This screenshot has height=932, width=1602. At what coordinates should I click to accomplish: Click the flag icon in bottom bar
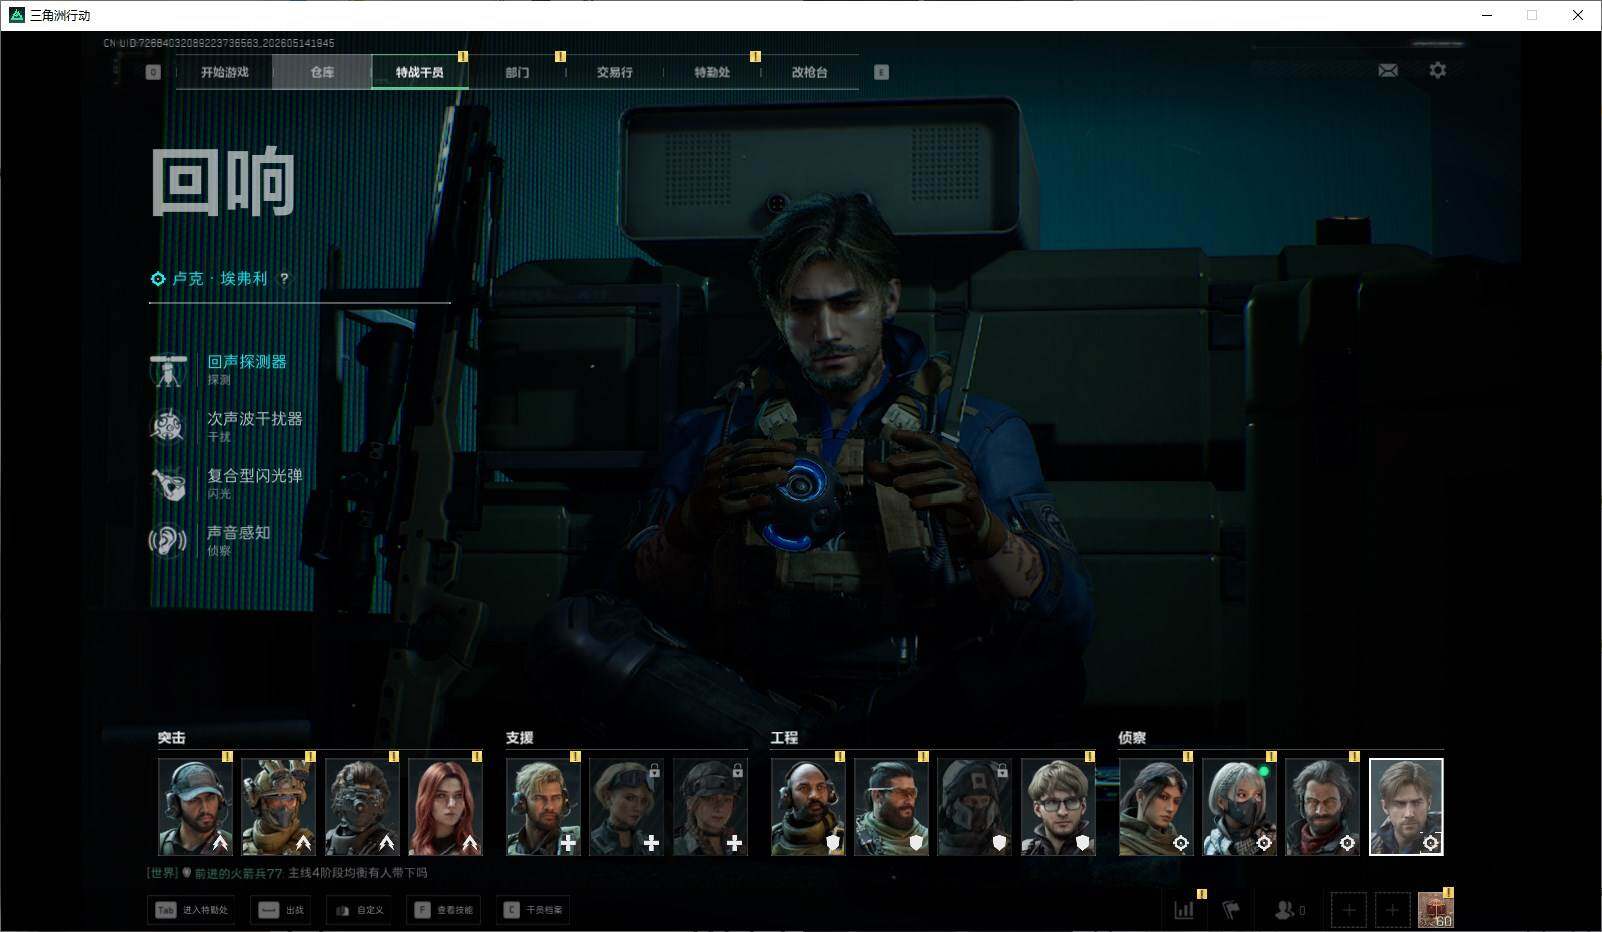1231,910
